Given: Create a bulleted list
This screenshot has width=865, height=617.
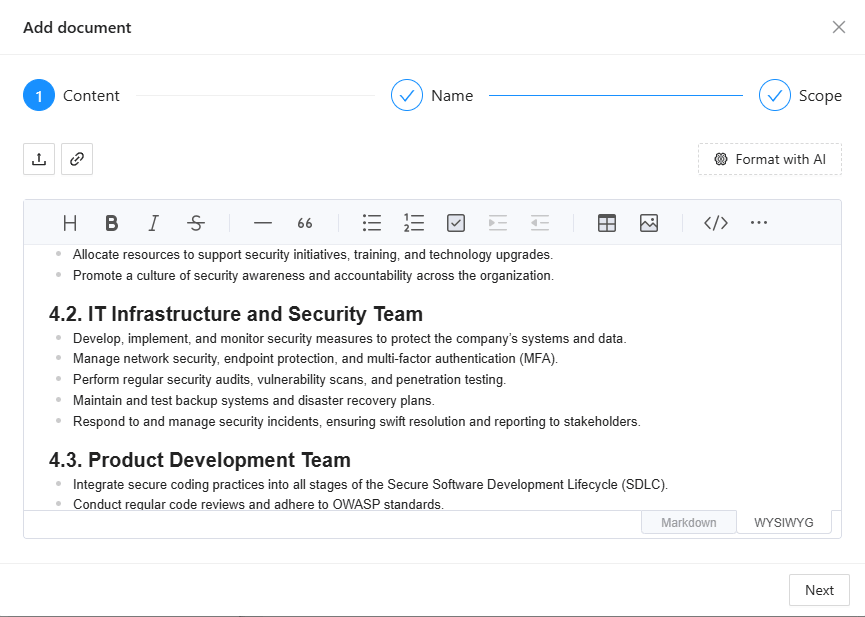Looking at the screenshot, I should pos(371,222).
